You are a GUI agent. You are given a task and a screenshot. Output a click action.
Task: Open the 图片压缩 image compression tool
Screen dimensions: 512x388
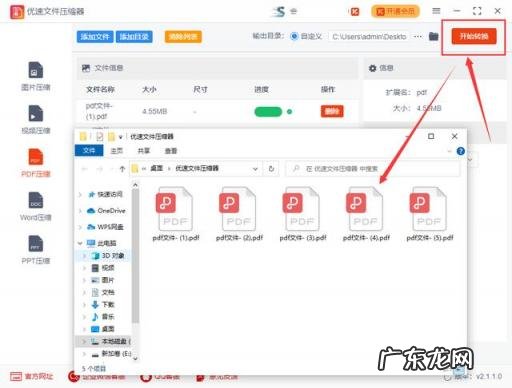(x=36, y=77)
